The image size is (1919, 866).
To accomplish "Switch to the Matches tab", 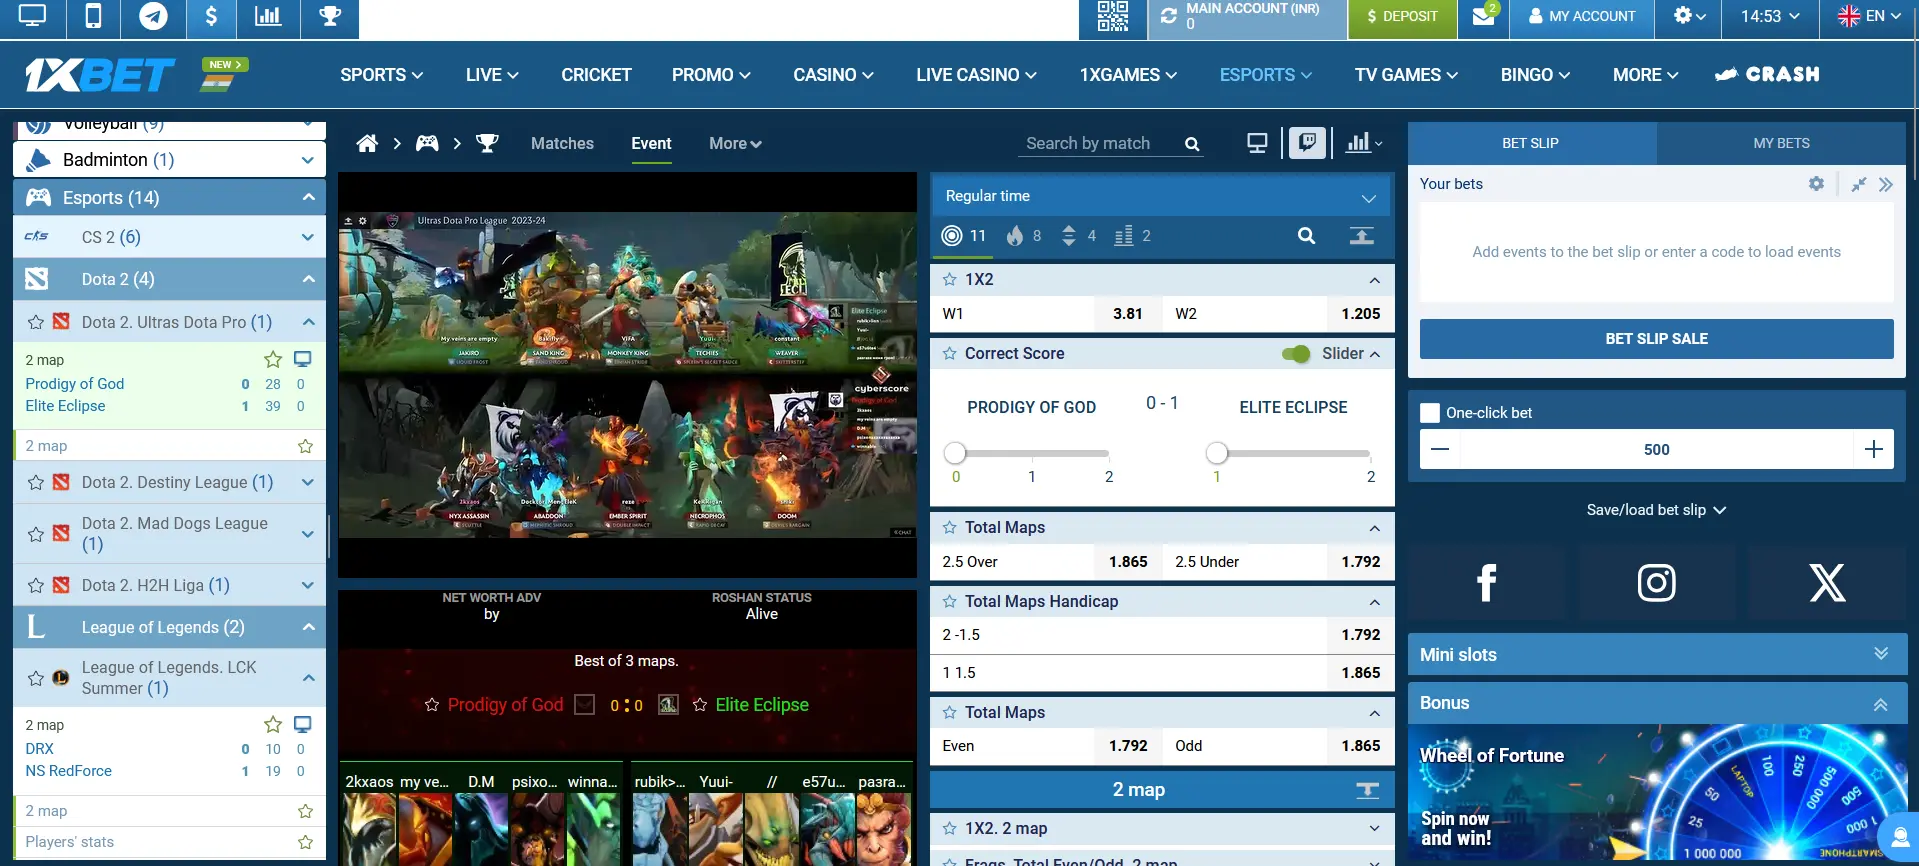I will (562, 144).
